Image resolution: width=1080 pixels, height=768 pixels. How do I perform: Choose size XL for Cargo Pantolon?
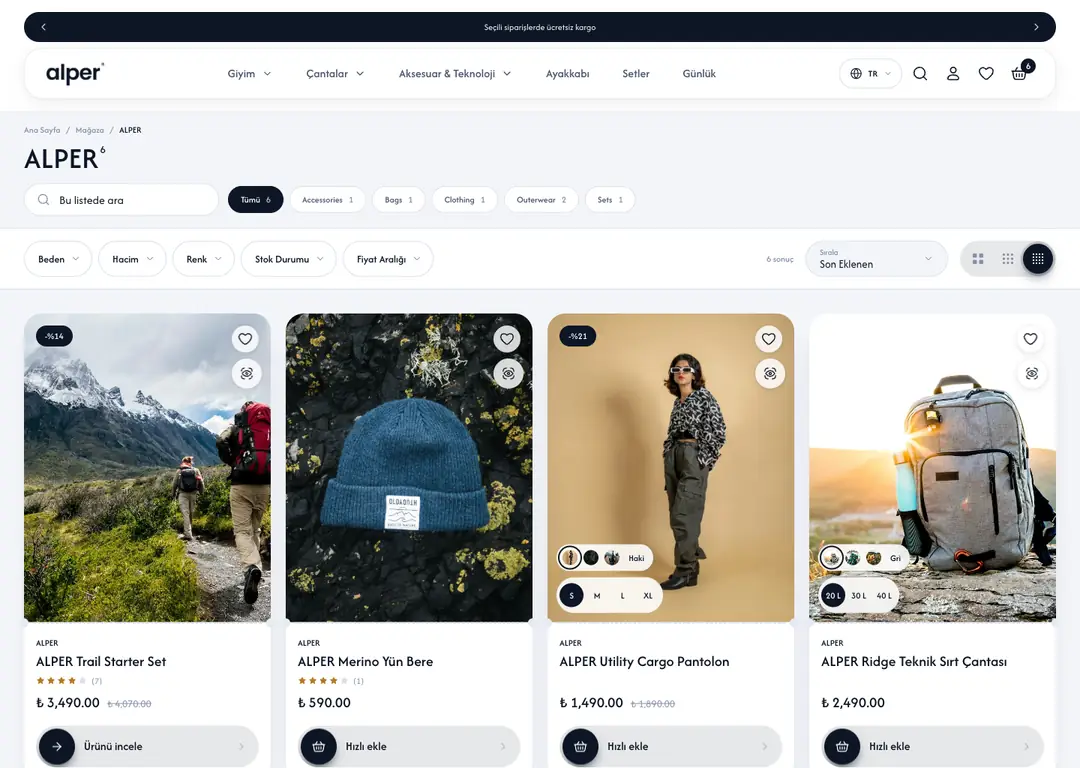[647, 596]
